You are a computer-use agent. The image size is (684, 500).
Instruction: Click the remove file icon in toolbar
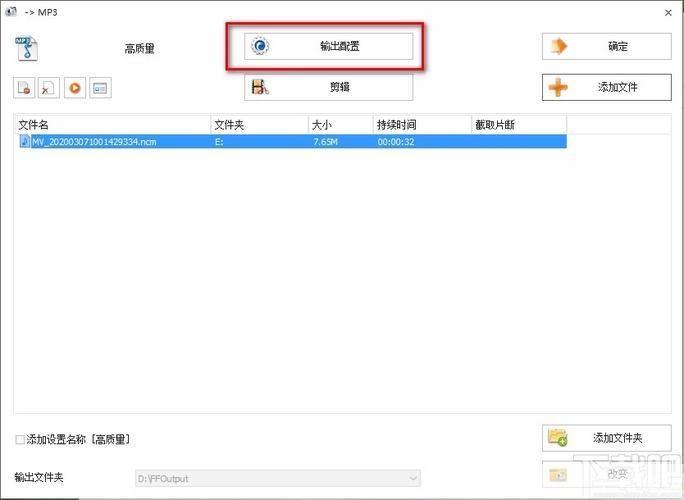(24, 88)
